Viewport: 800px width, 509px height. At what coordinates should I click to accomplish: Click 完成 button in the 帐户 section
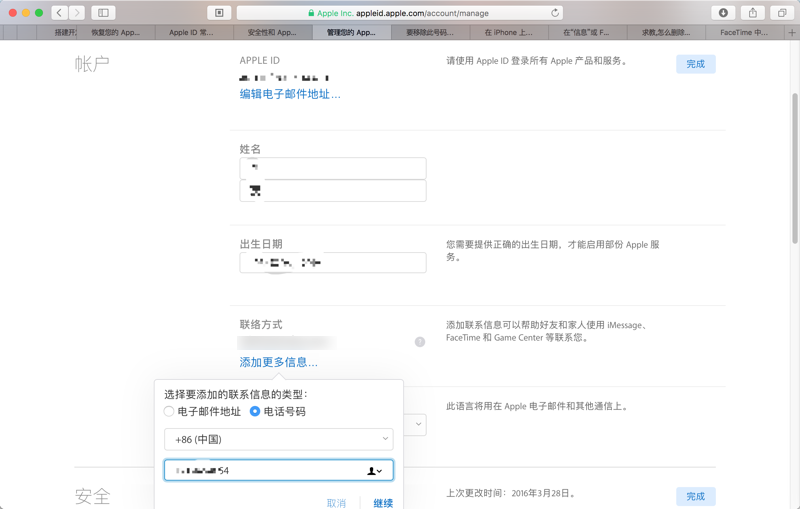coord(695,64)
